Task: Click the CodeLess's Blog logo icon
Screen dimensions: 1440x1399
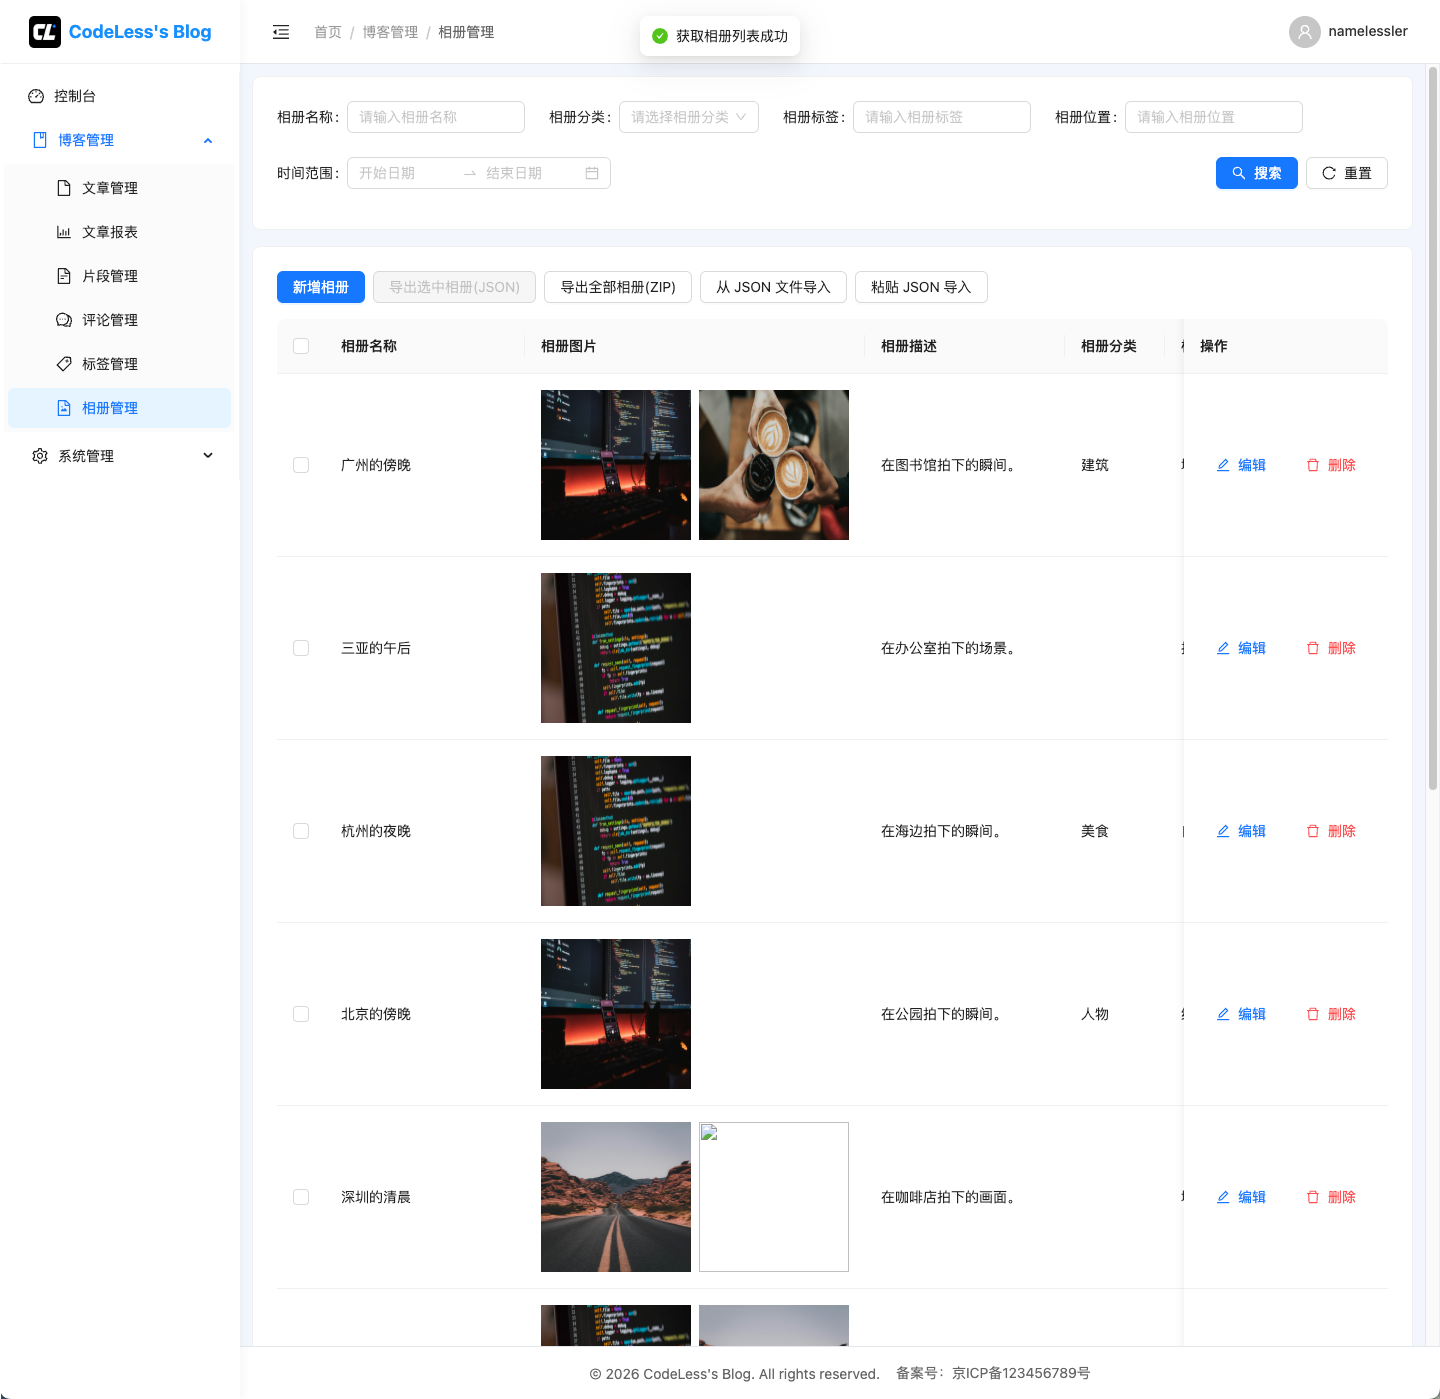Action: pos(45,32)
